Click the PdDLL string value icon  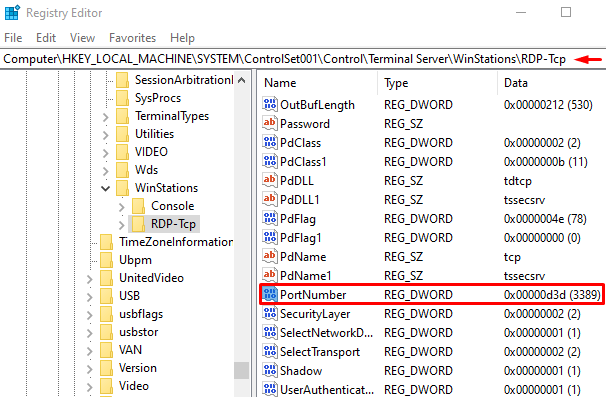point(270,181)
